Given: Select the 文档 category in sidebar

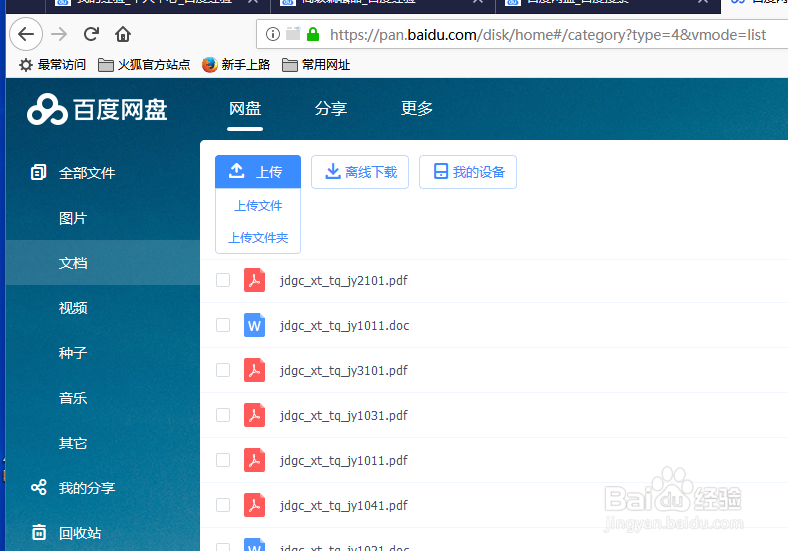Looking at the screenshot, I should [x=103, y=262].
